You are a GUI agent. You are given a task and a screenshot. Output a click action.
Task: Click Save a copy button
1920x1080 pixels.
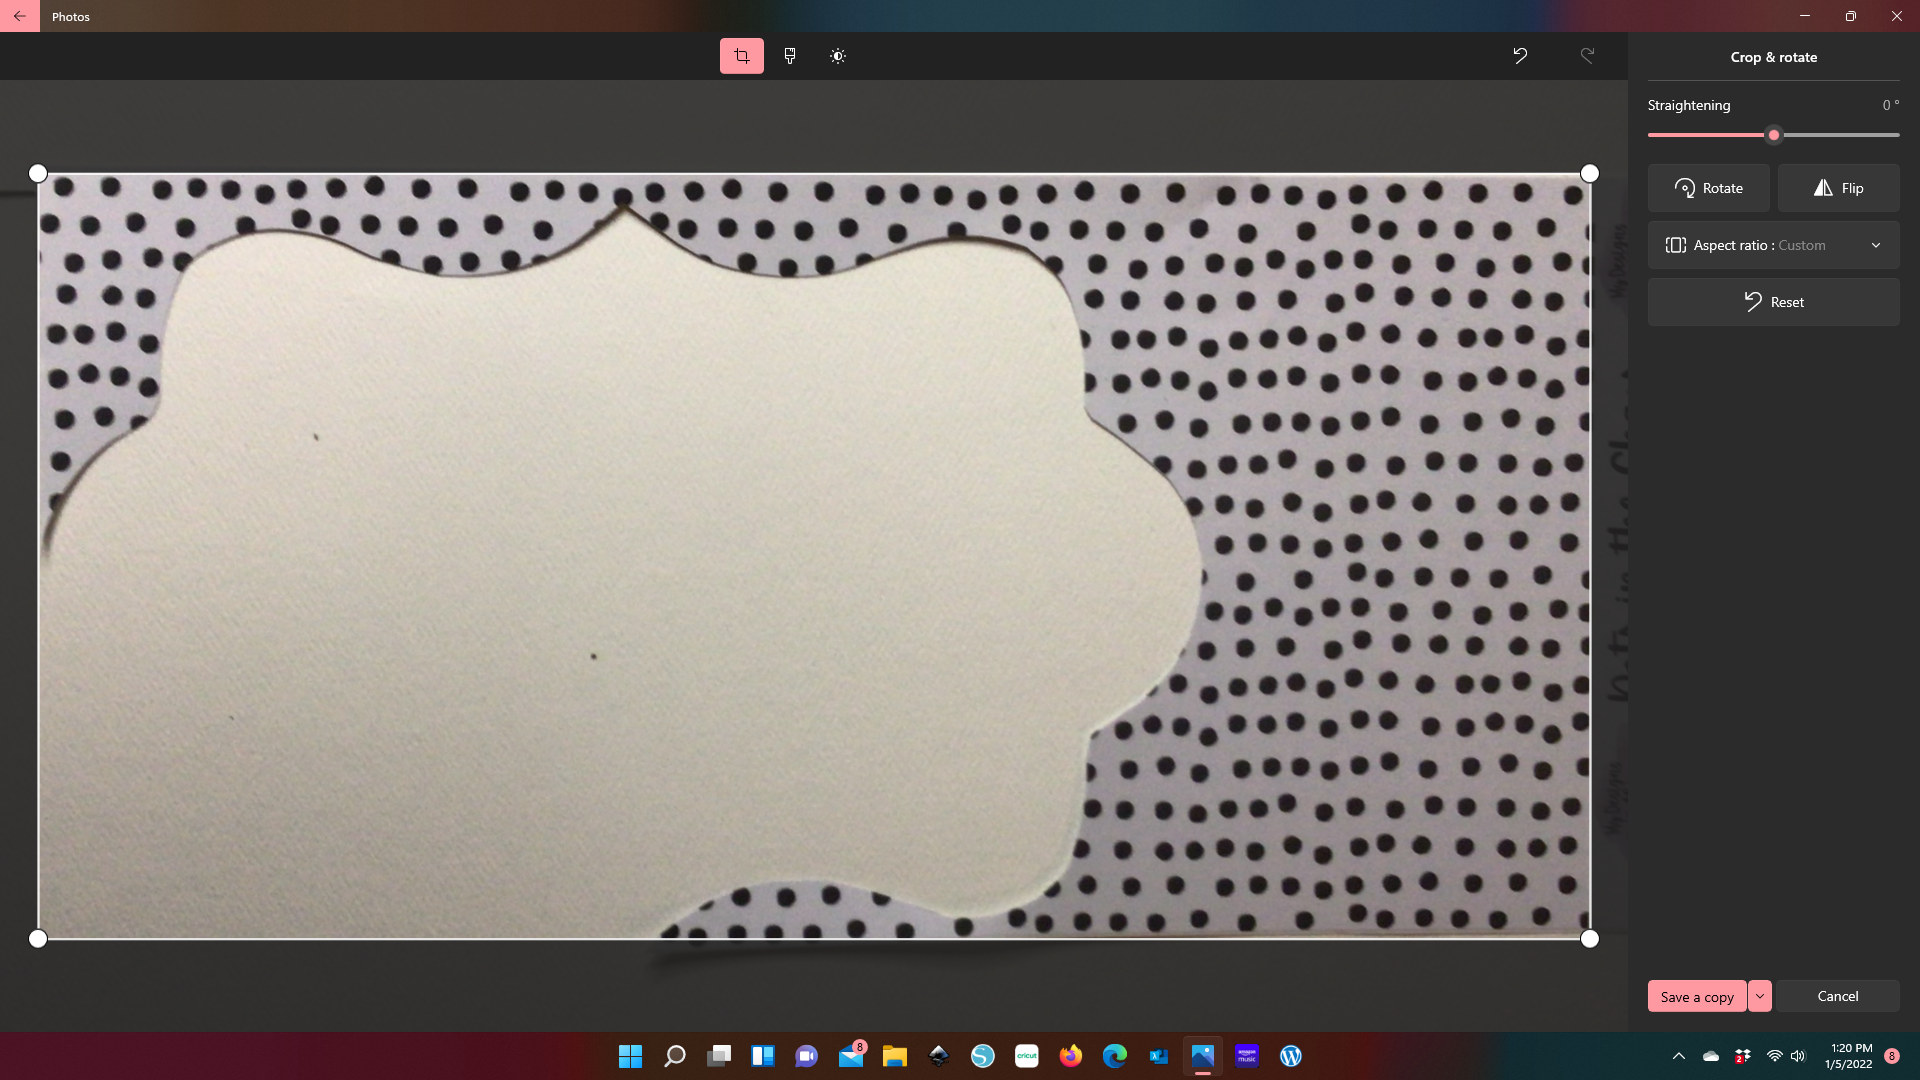click(1697, 996)
